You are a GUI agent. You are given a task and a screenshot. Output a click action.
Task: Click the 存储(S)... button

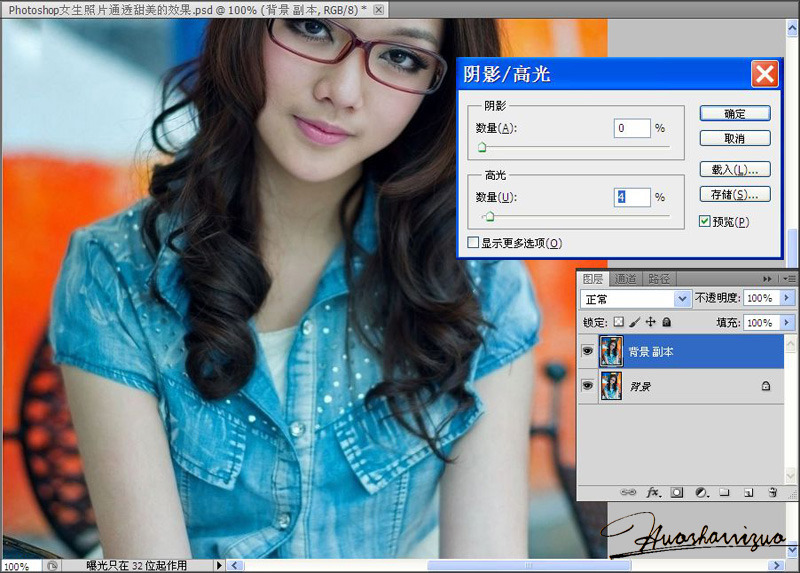click(x=735, y=194)
